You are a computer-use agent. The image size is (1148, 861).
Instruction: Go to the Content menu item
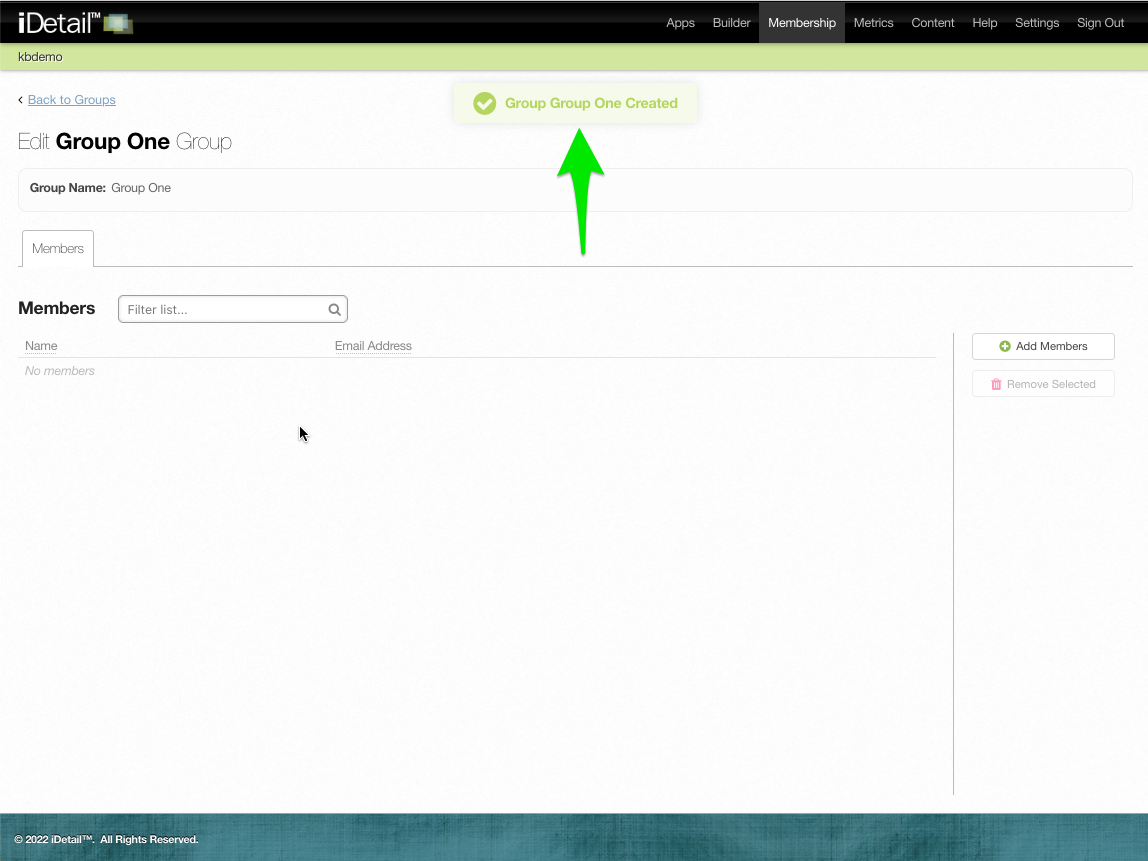[x=933, y=23]
